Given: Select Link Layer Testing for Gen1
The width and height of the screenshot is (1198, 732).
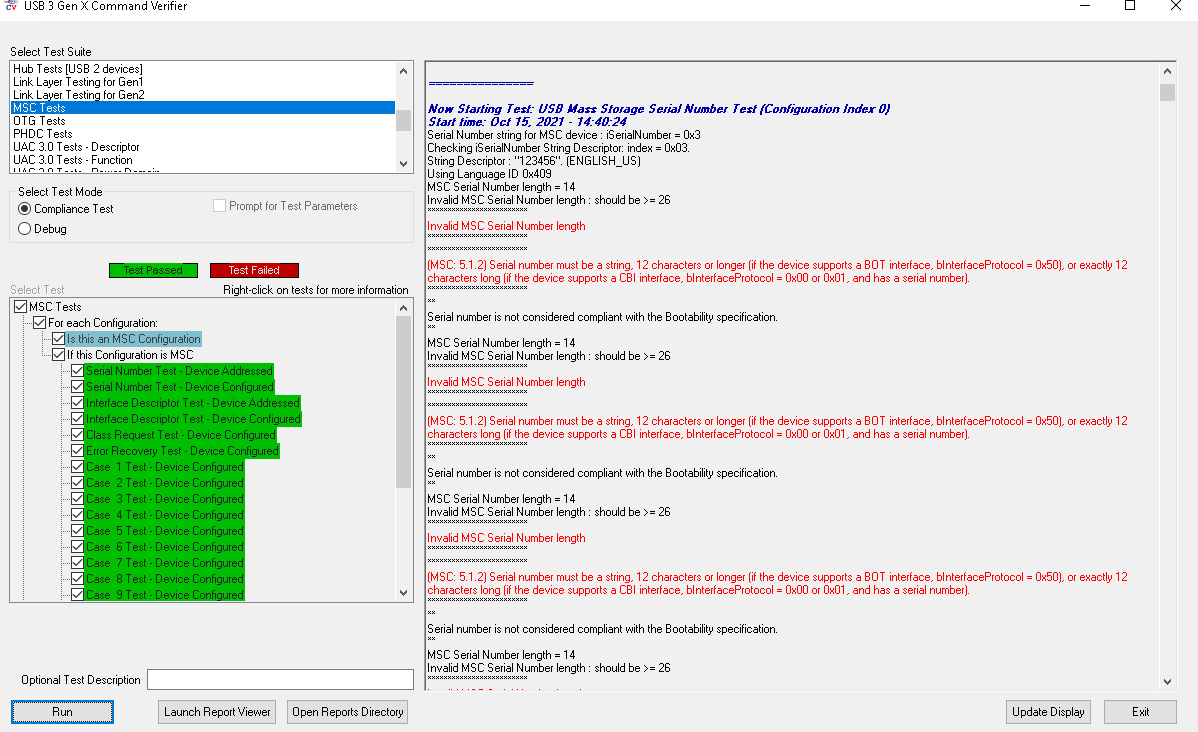Looking at the screenshot, I should tap(78, 82).
